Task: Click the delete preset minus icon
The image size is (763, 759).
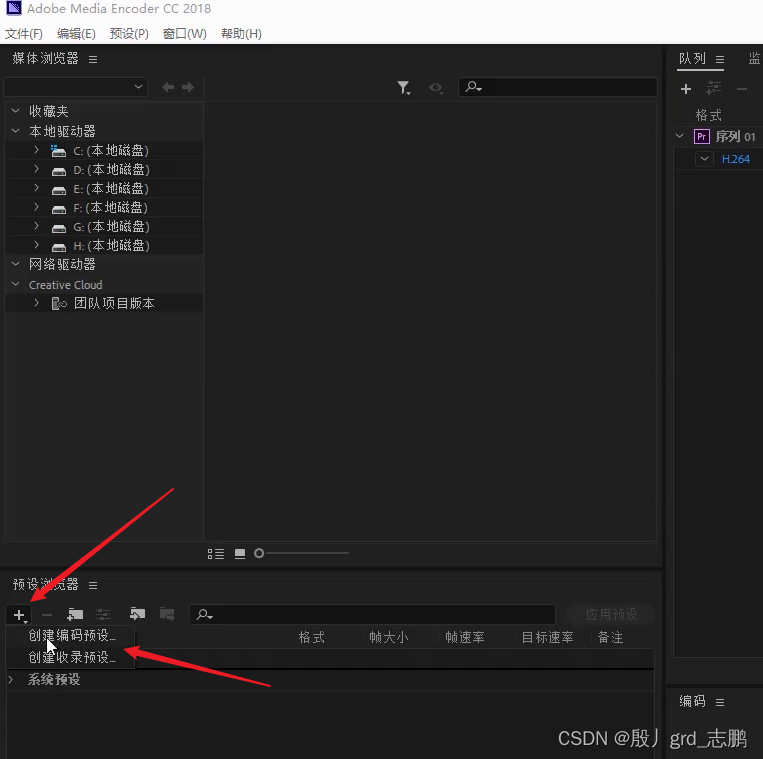Action: point(47,615)
